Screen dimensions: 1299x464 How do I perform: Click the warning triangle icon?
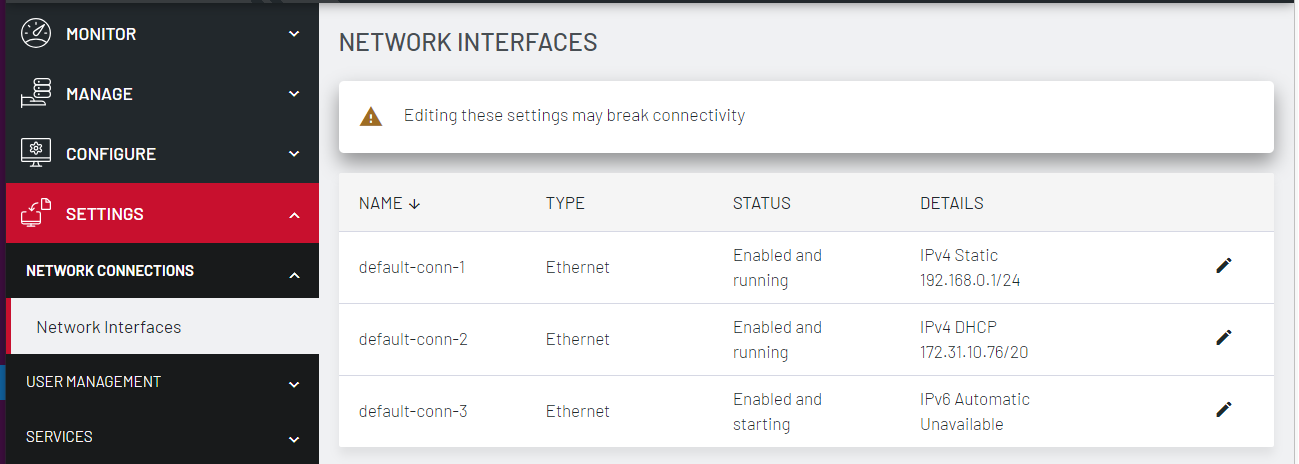coord(371,117)
